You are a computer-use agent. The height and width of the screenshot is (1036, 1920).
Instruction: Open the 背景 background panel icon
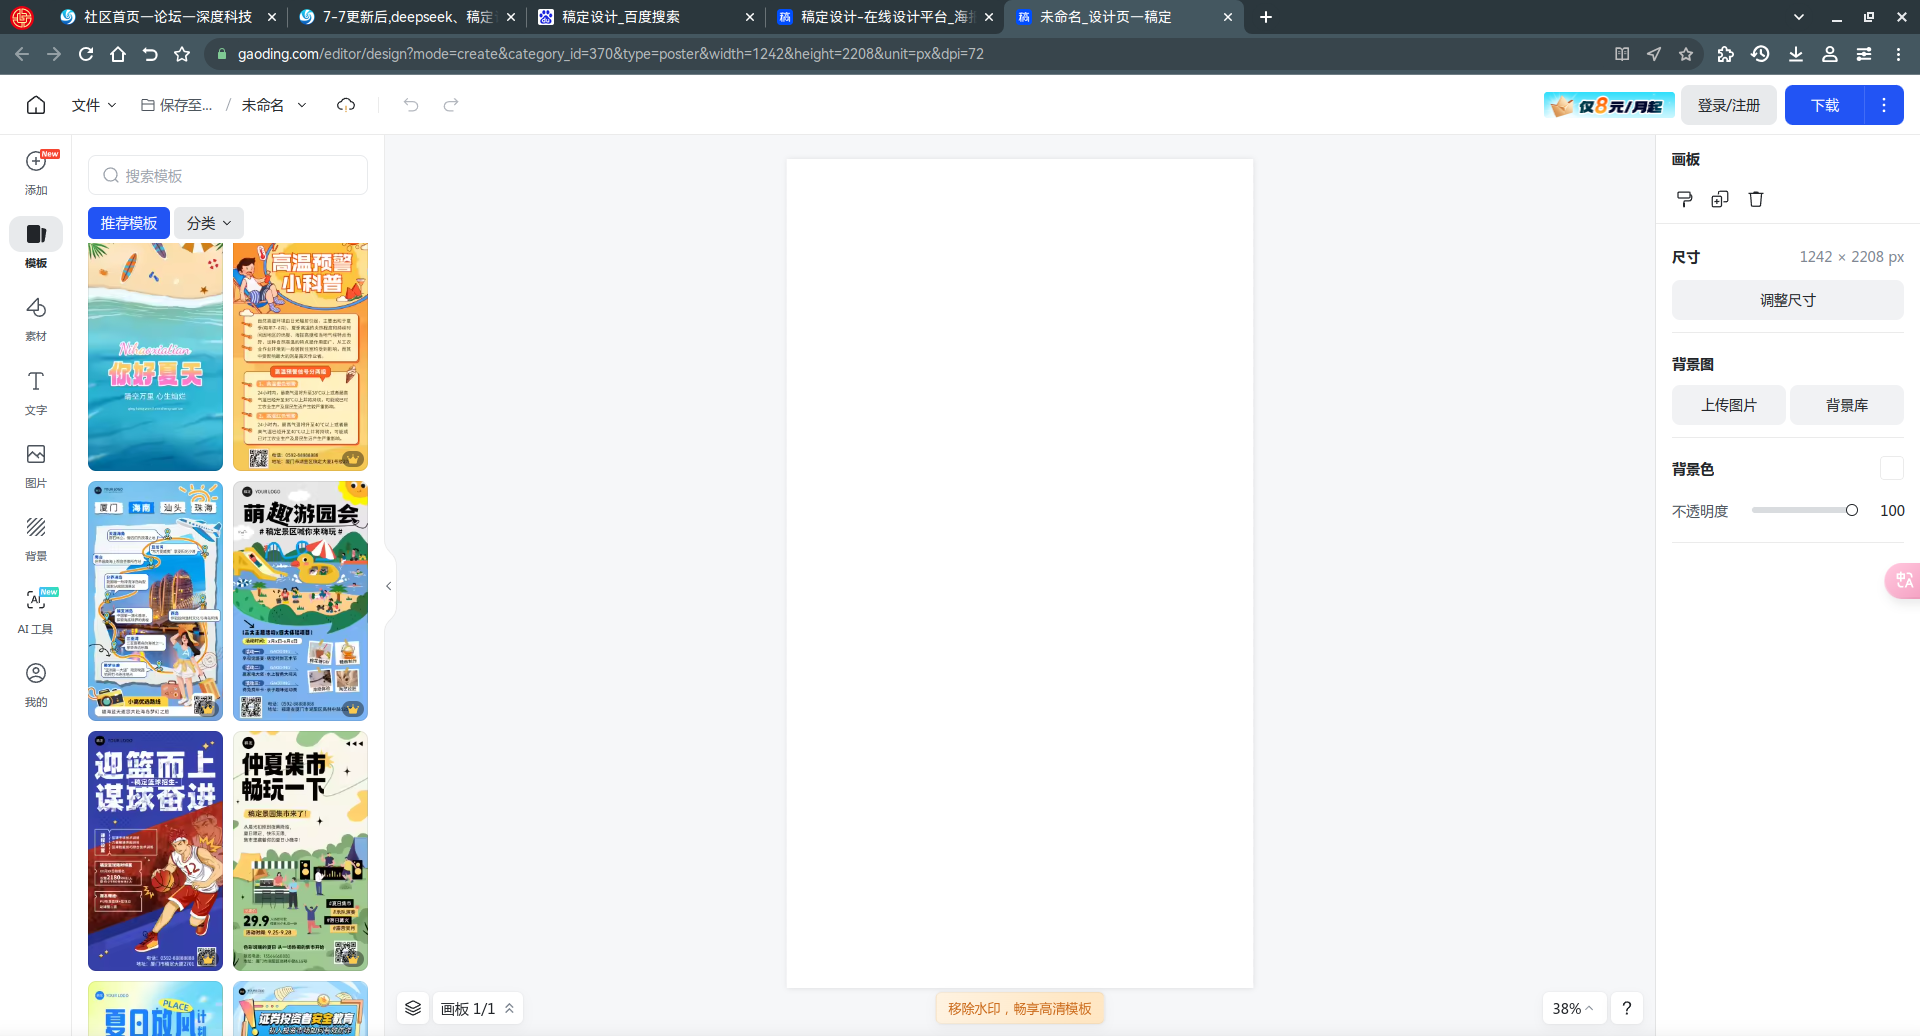(x=36, y=538)
